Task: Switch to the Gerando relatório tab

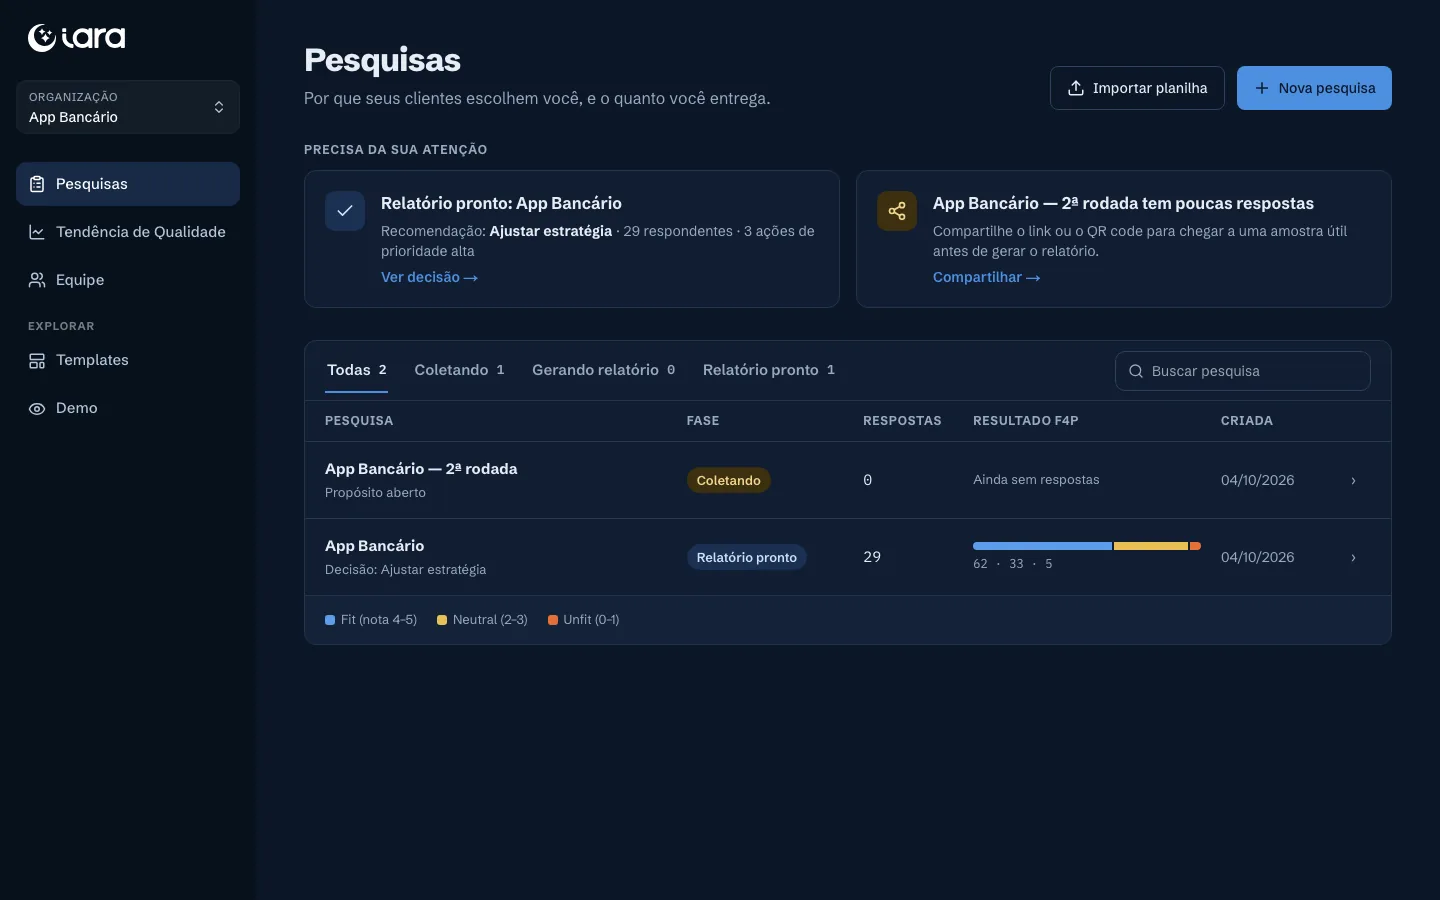Action: (604, 370)
